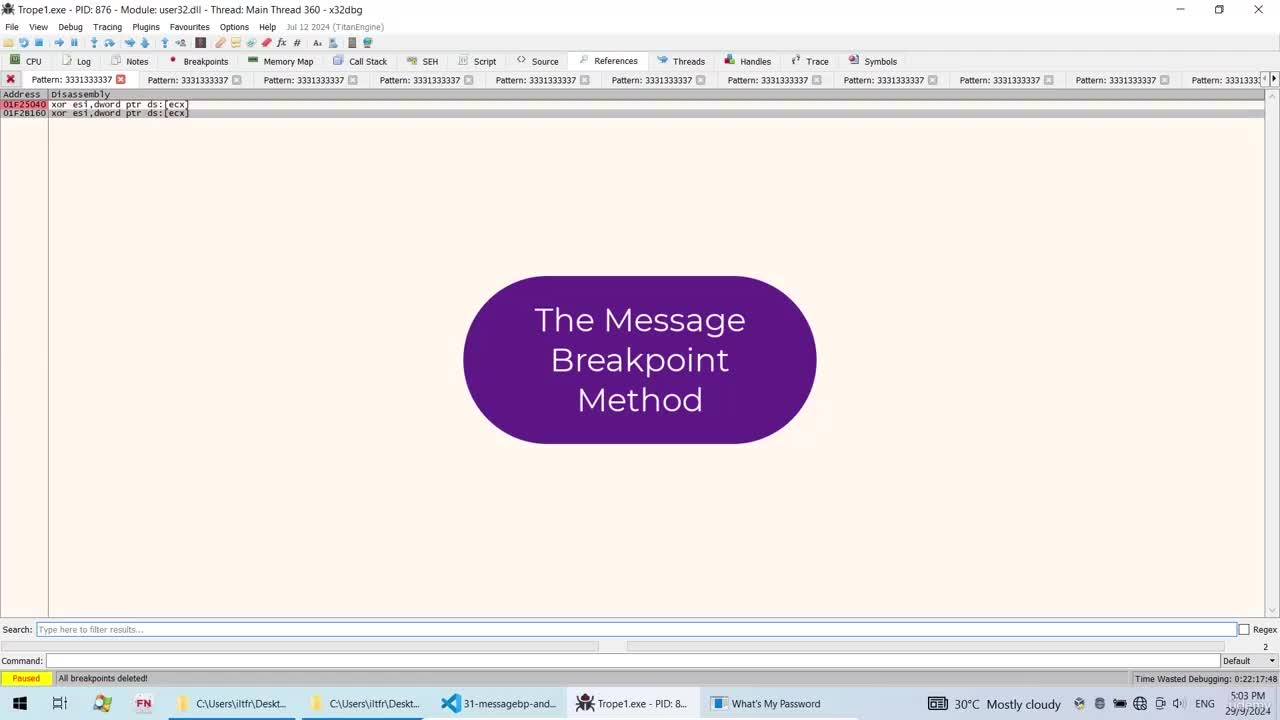Image resolution: width=1280 pixels, height=720 pixels.
Task: Open the Options menu
Action: 234,27
